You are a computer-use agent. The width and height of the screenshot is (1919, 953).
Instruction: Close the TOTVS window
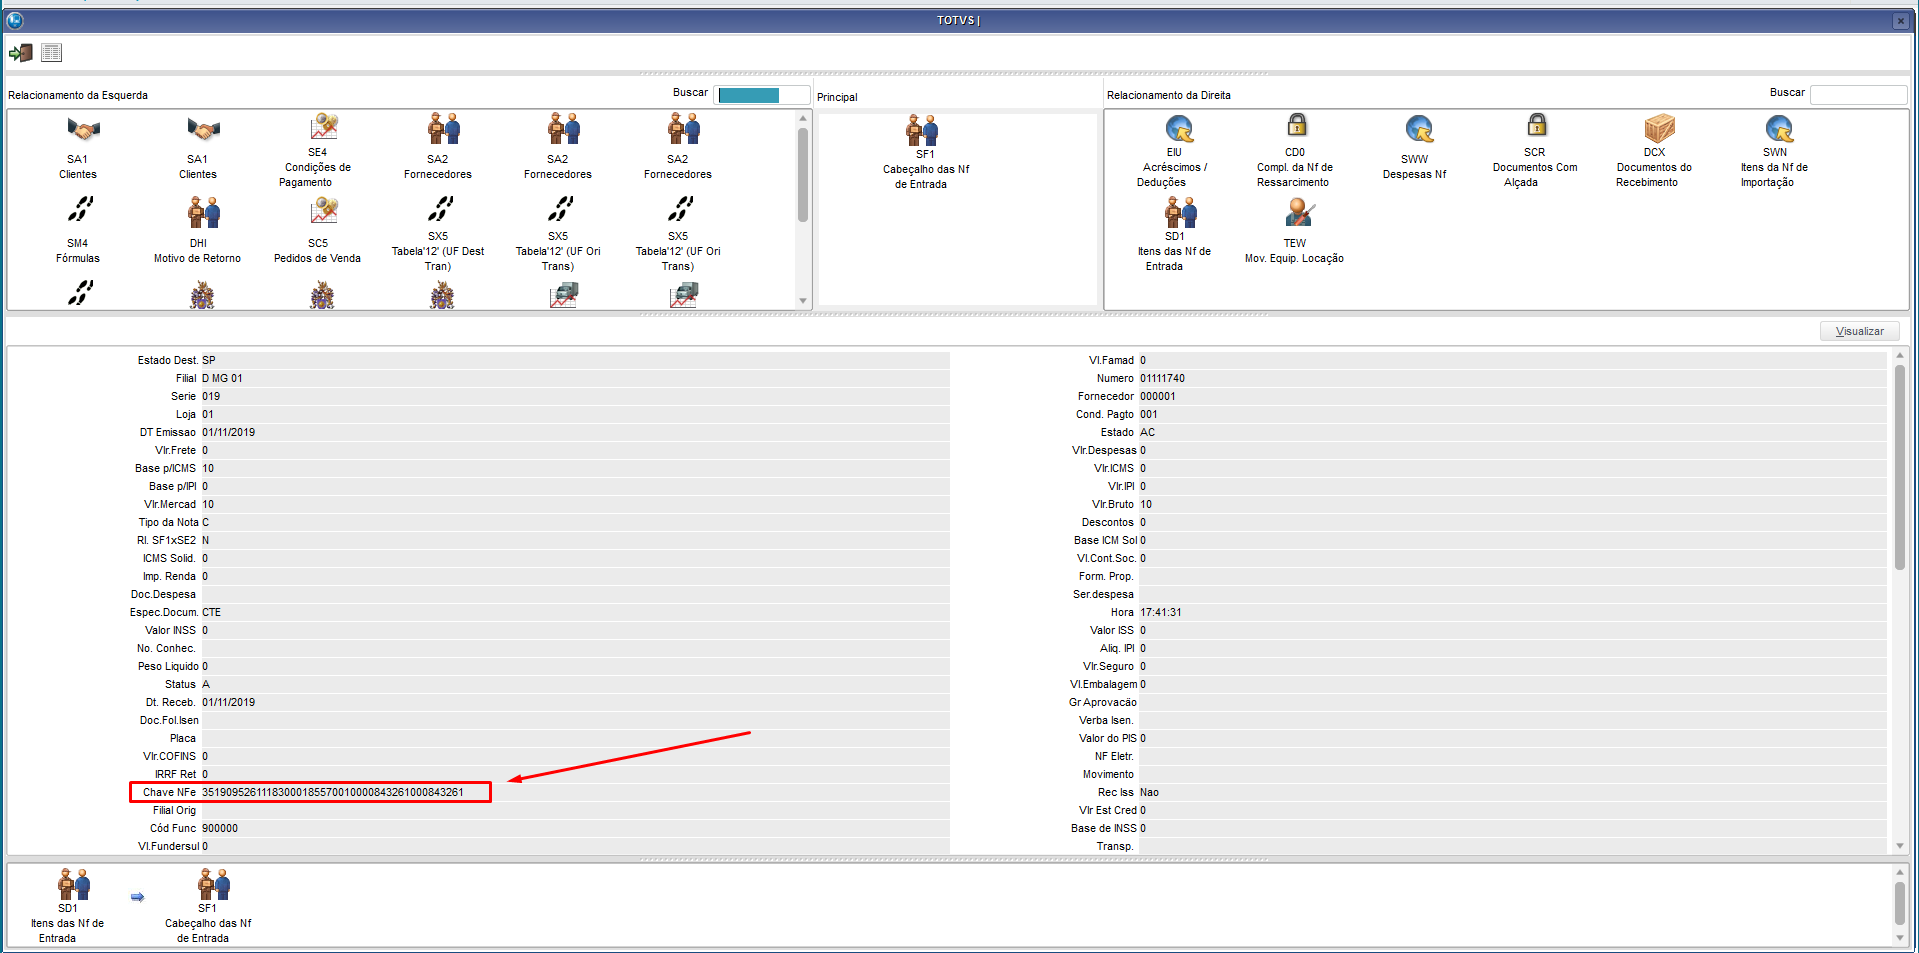(1900, 20)
